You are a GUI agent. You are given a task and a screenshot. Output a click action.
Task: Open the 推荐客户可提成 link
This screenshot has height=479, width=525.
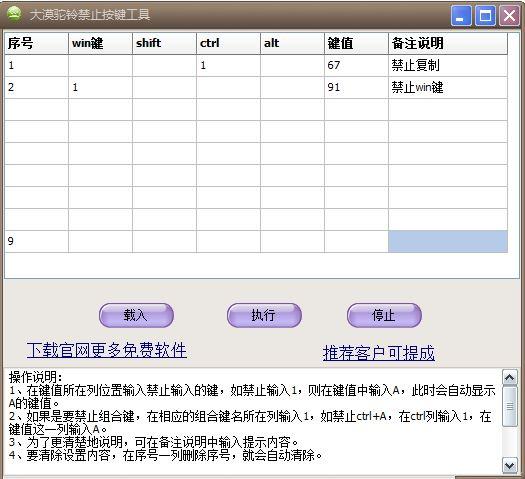point(379,353)
